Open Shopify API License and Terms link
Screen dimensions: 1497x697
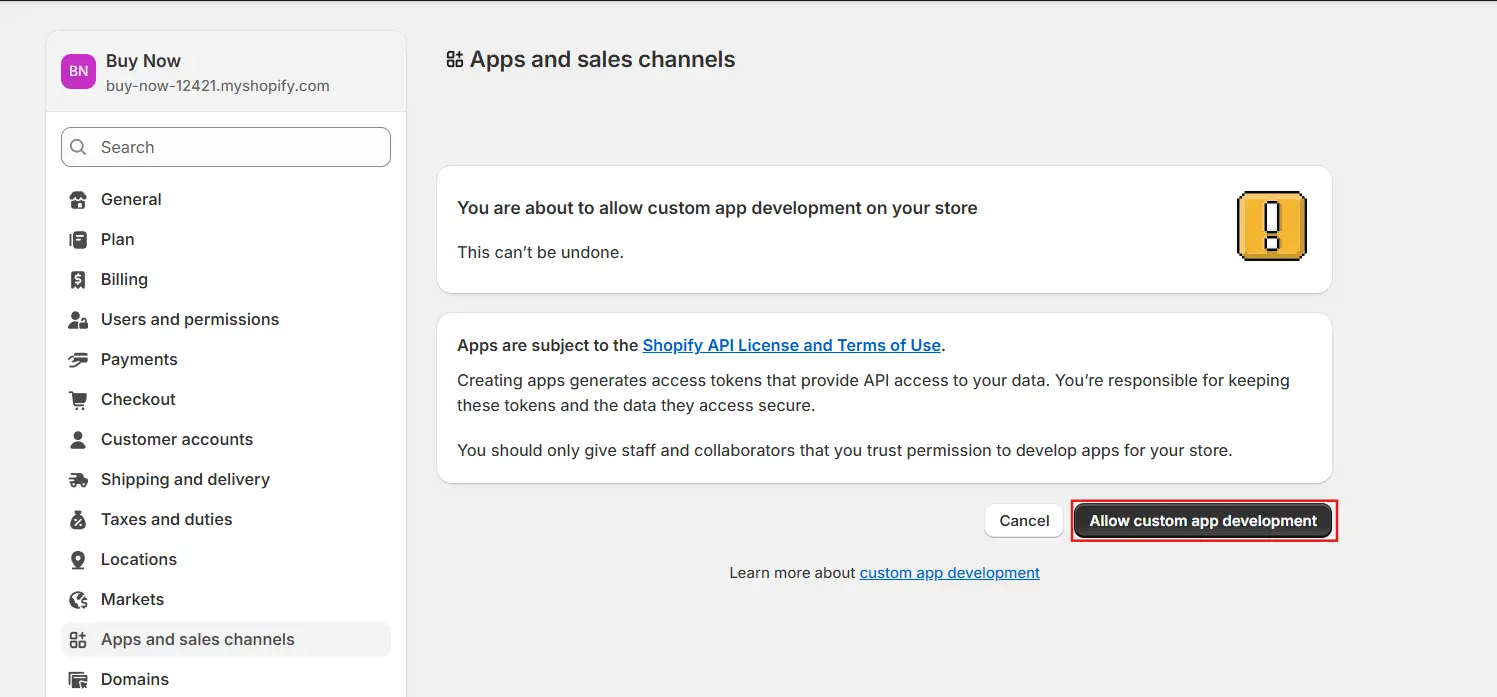791,345
